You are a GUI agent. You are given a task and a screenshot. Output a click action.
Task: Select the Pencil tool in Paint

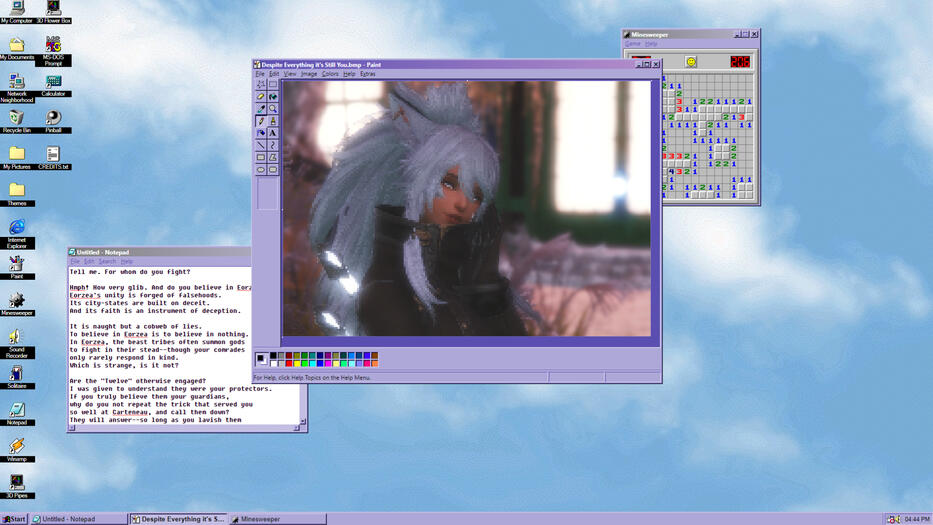pos(261,121)
